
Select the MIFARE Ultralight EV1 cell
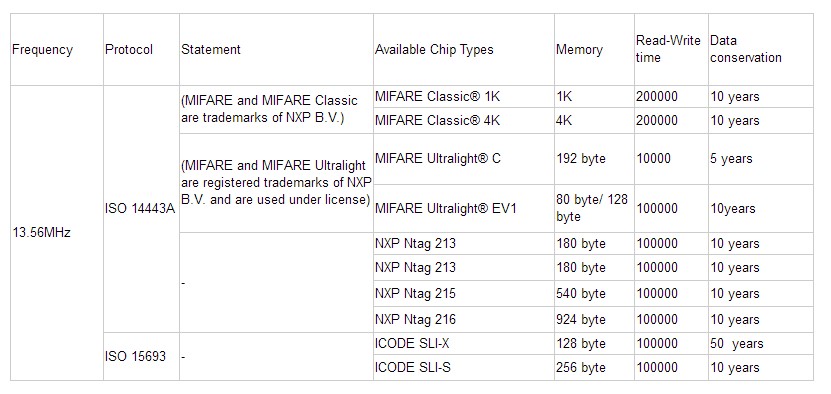(464, 208)
